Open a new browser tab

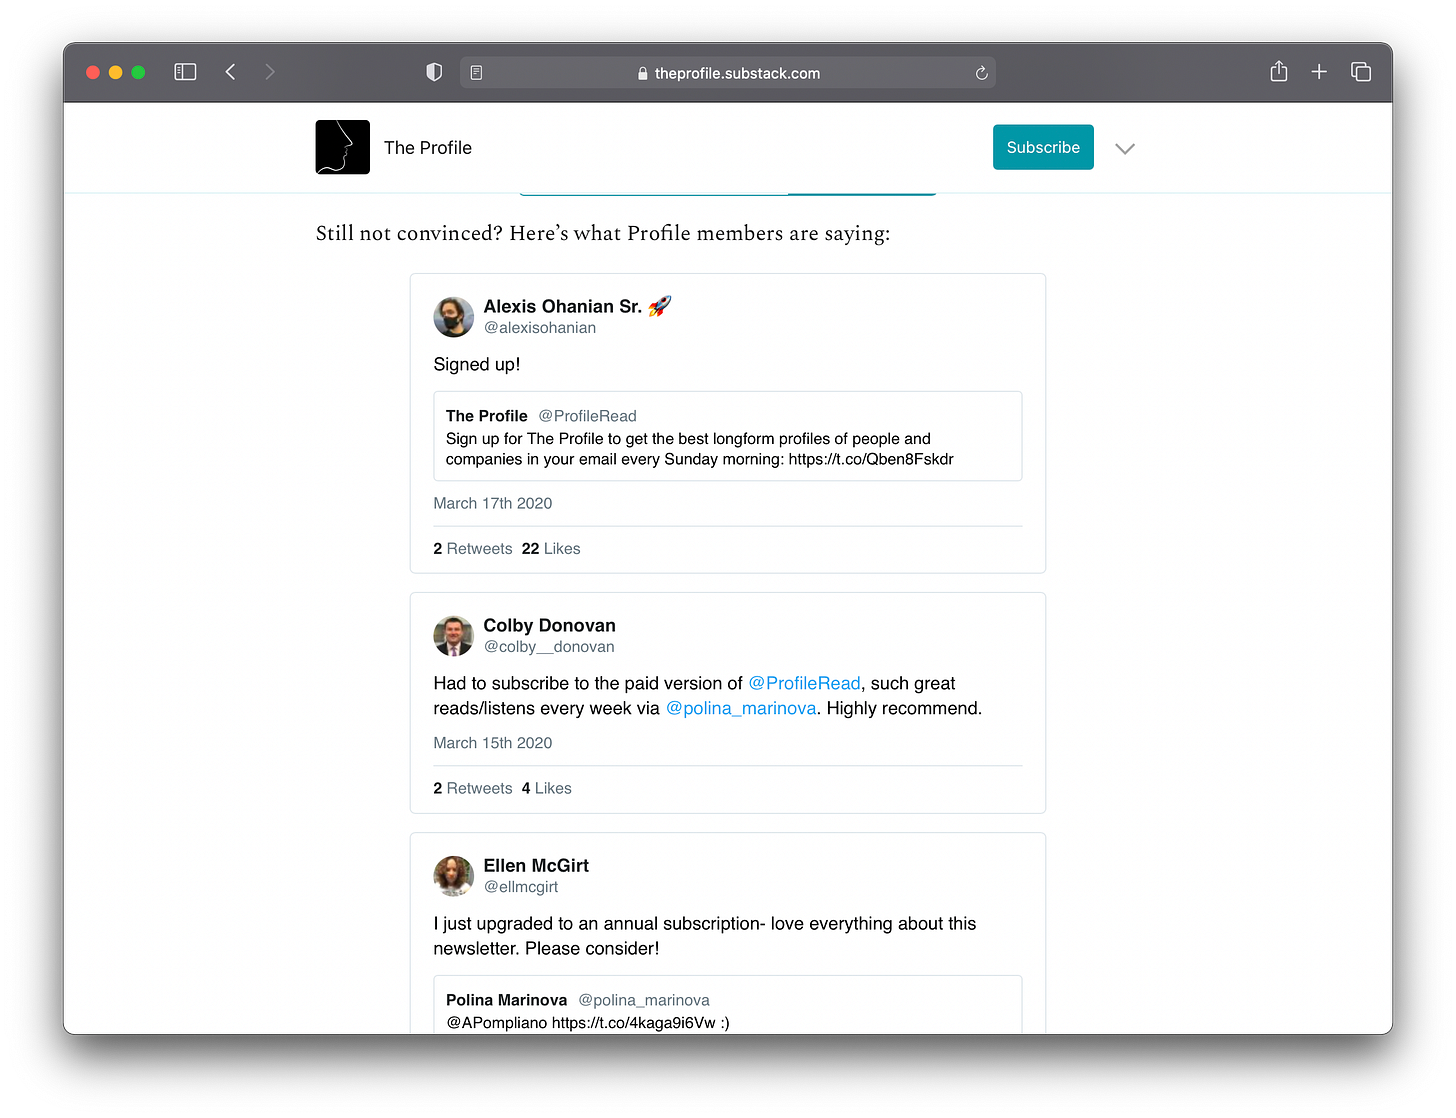[1319, 71]
